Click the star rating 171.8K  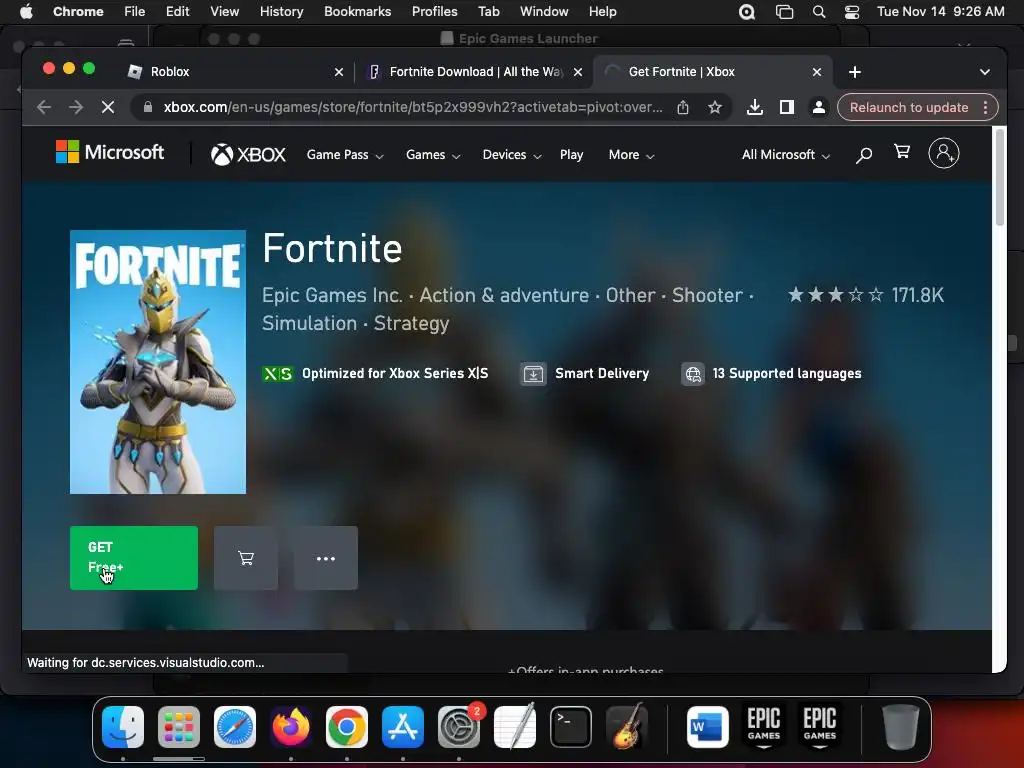[865, 295]
